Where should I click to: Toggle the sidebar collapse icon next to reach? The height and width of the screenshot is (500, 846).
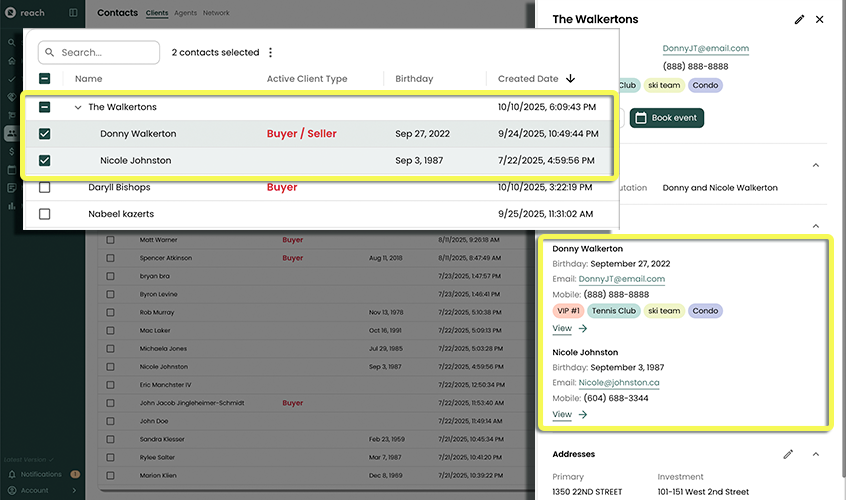click(x=73, y=13)
